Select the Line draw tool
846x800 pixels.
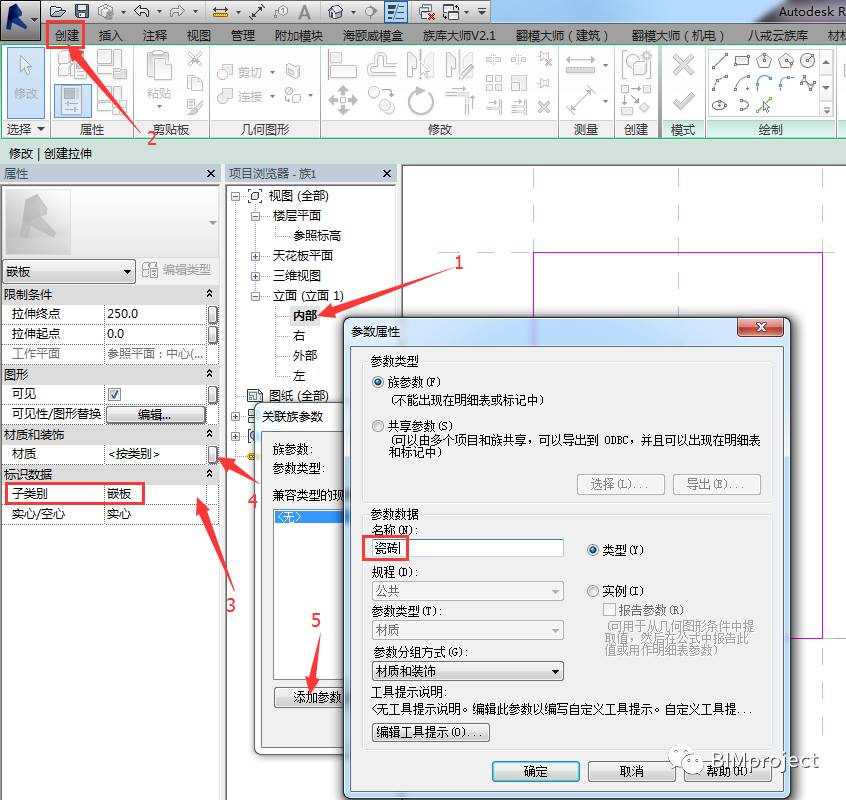719,61
